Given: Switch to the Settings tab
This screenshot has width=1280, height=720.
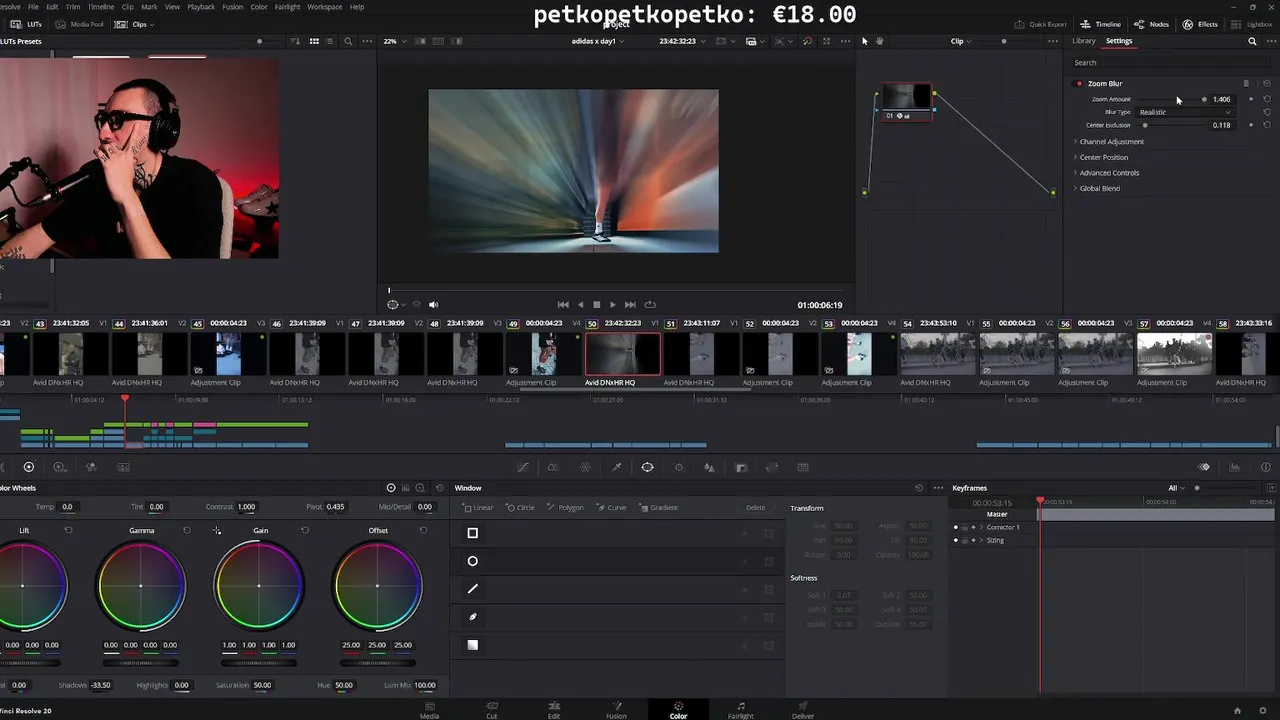Looking at the screenshot, I should 1118,41.
